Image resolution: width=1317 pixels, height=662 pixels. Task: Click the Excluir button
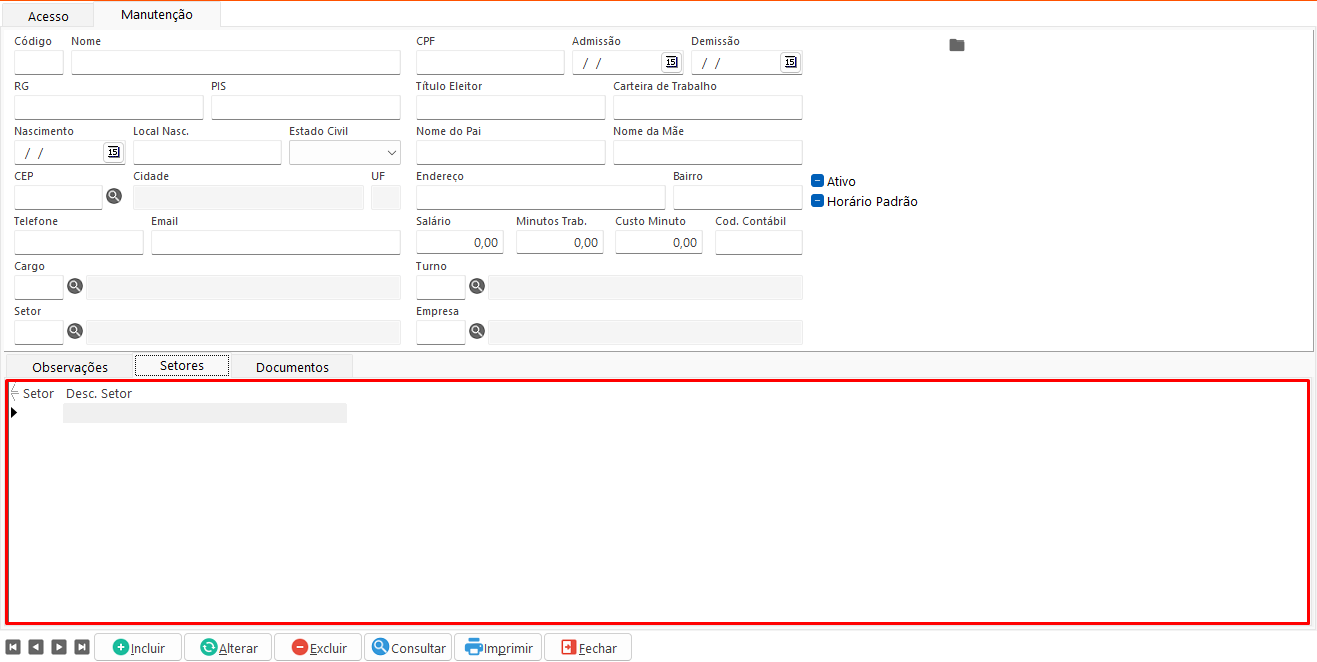click(318, 647)
